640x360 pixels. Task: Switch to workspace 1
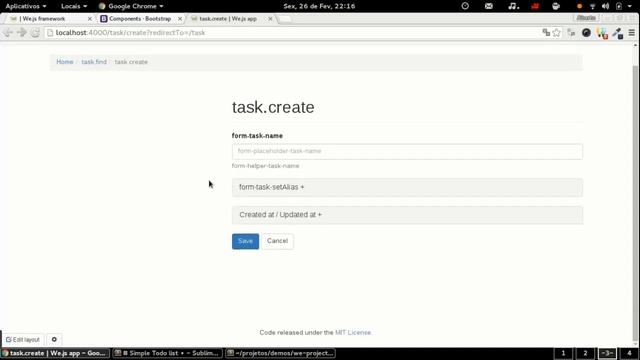[563, 353]
